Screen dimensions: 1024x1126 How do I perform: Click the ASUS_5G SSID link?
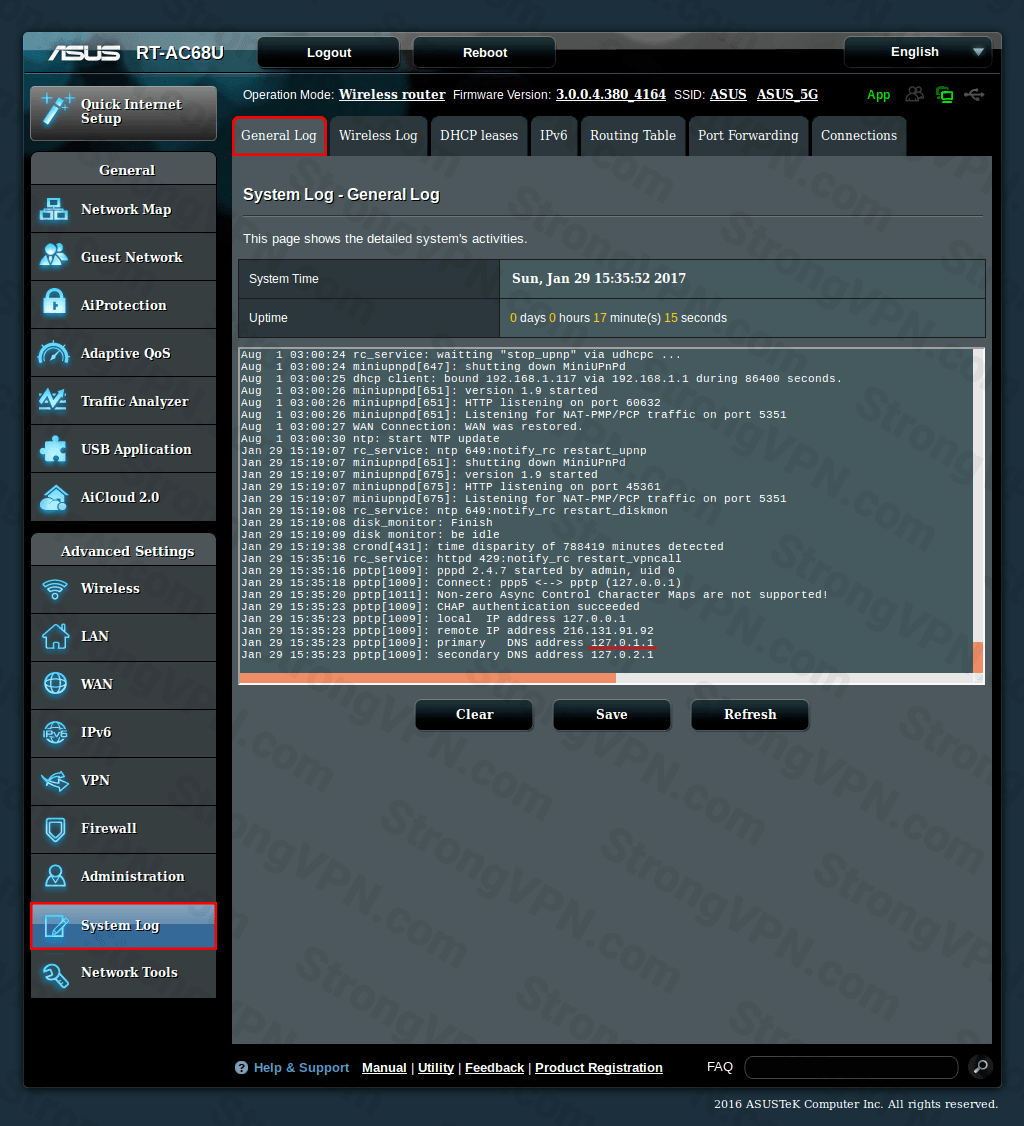[x=787, y=94]
